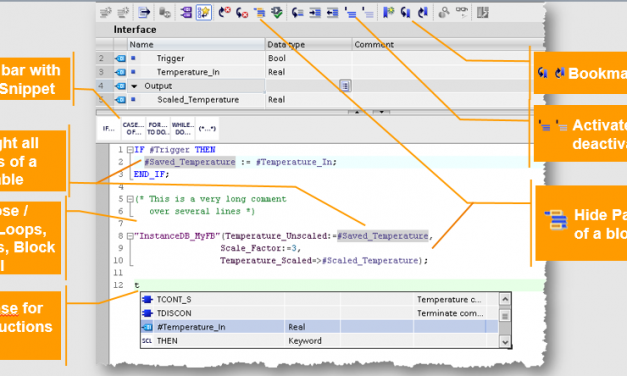
Task: Click #Saved_Temperature on code line 2
Action: point(190,162)
